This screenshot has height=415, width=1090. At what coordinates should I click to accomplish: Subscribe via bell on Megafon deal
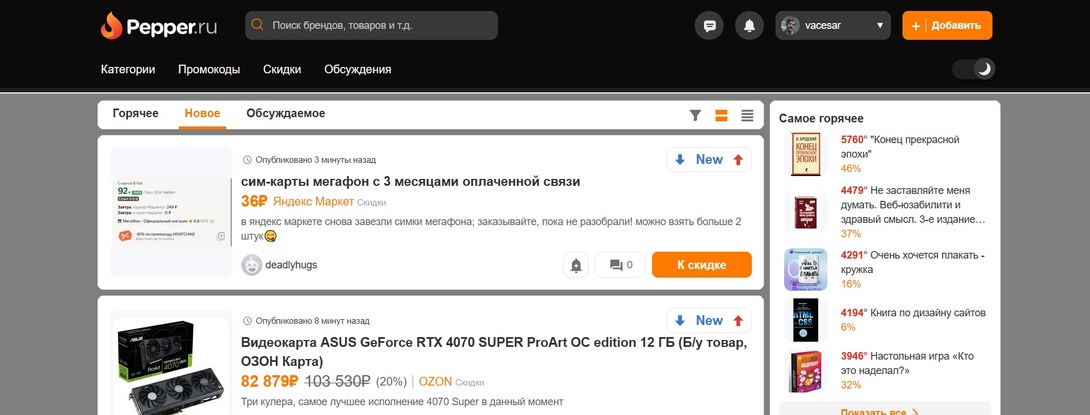pyautogui.click(x=576, y=265)
